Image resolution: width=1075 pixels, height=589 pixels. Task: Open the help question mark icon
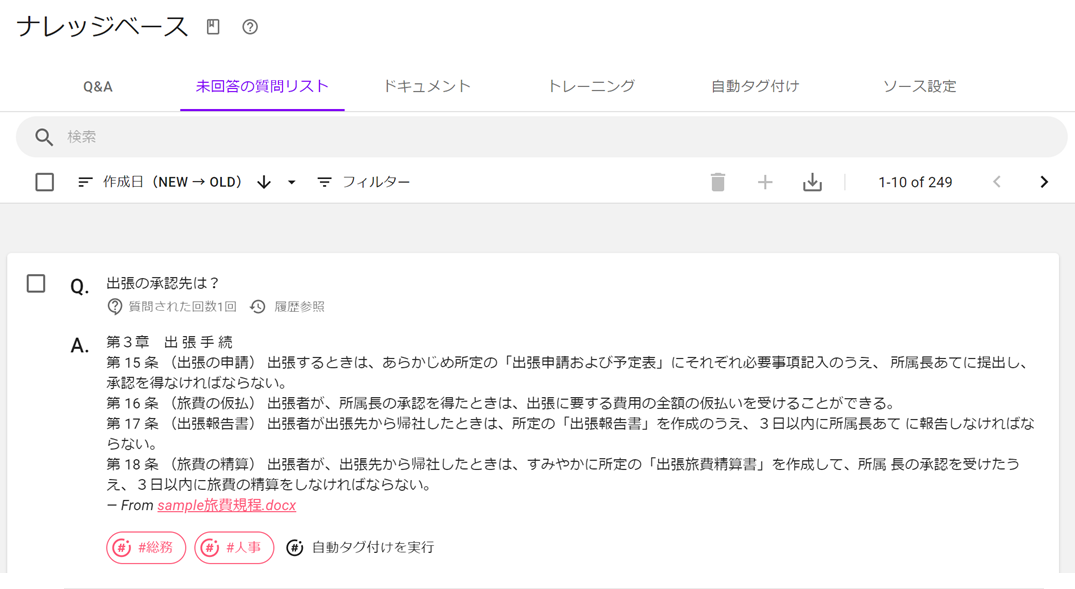(250, 27)
